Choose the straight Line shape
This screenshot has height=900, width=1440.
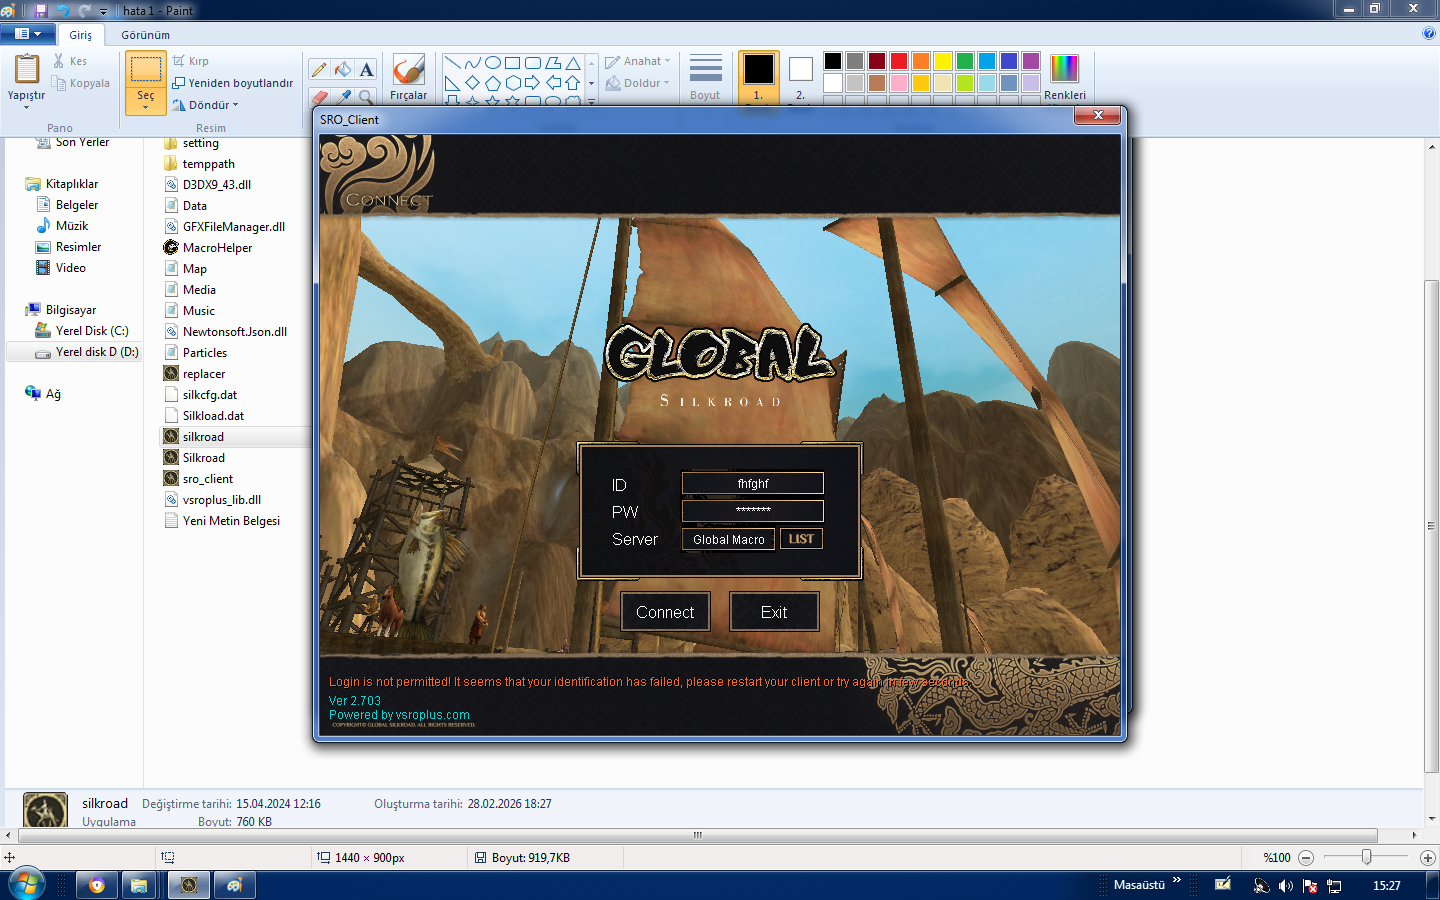point(452,63)
